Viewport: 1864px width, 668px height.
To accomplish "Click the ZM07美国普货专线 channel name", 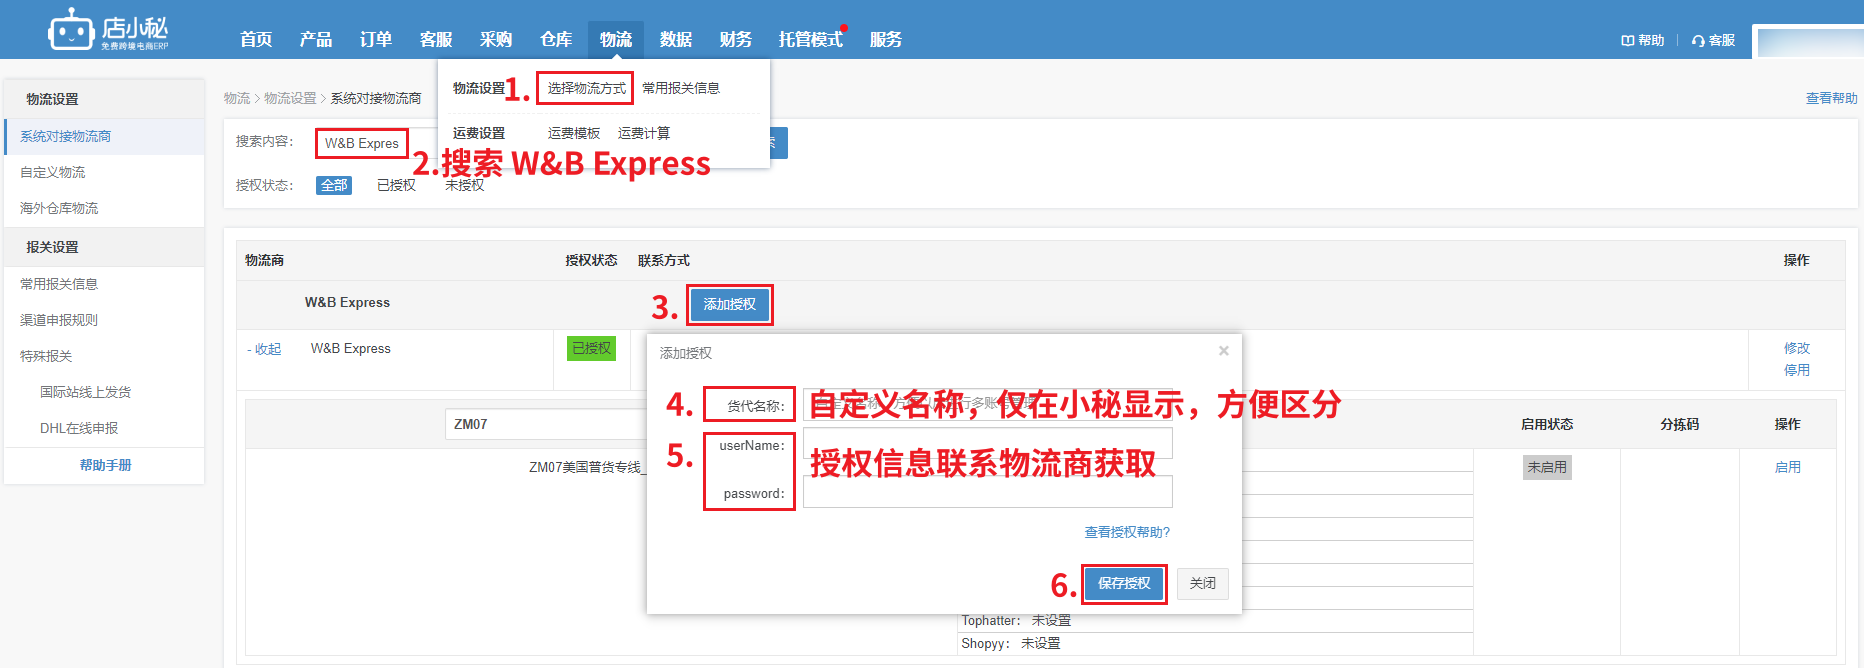I will tap(587, 467).
